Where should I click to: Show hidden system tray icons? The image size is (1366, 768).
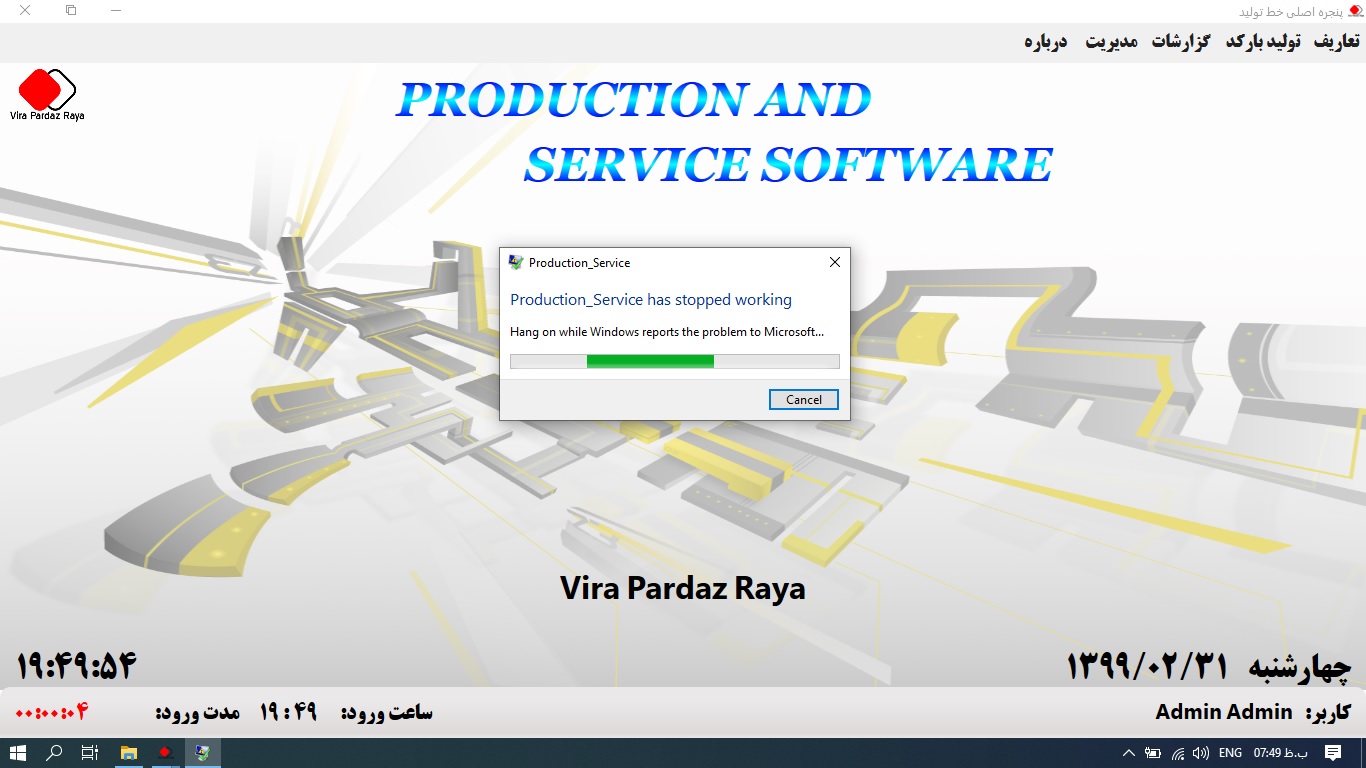1129,753
